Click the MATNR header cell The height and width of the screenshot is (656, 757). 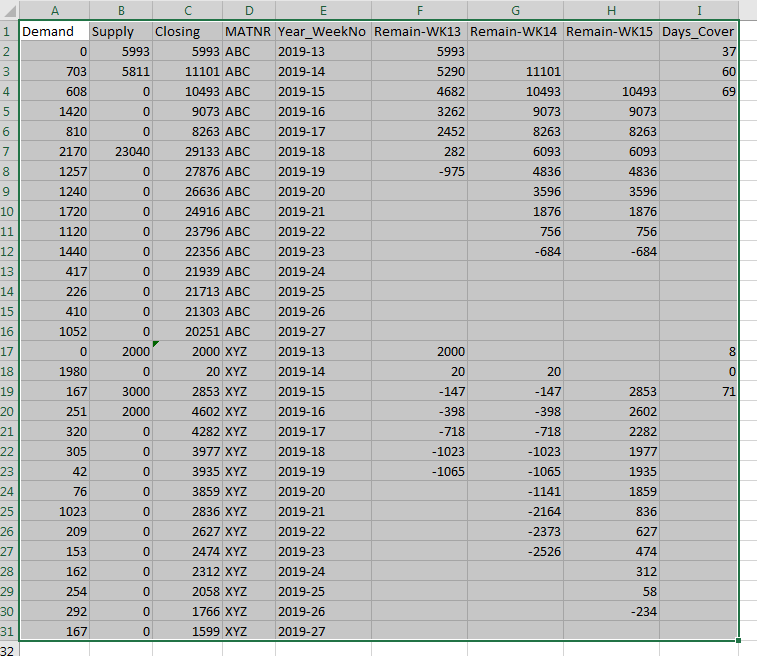[x=249, y=31]
